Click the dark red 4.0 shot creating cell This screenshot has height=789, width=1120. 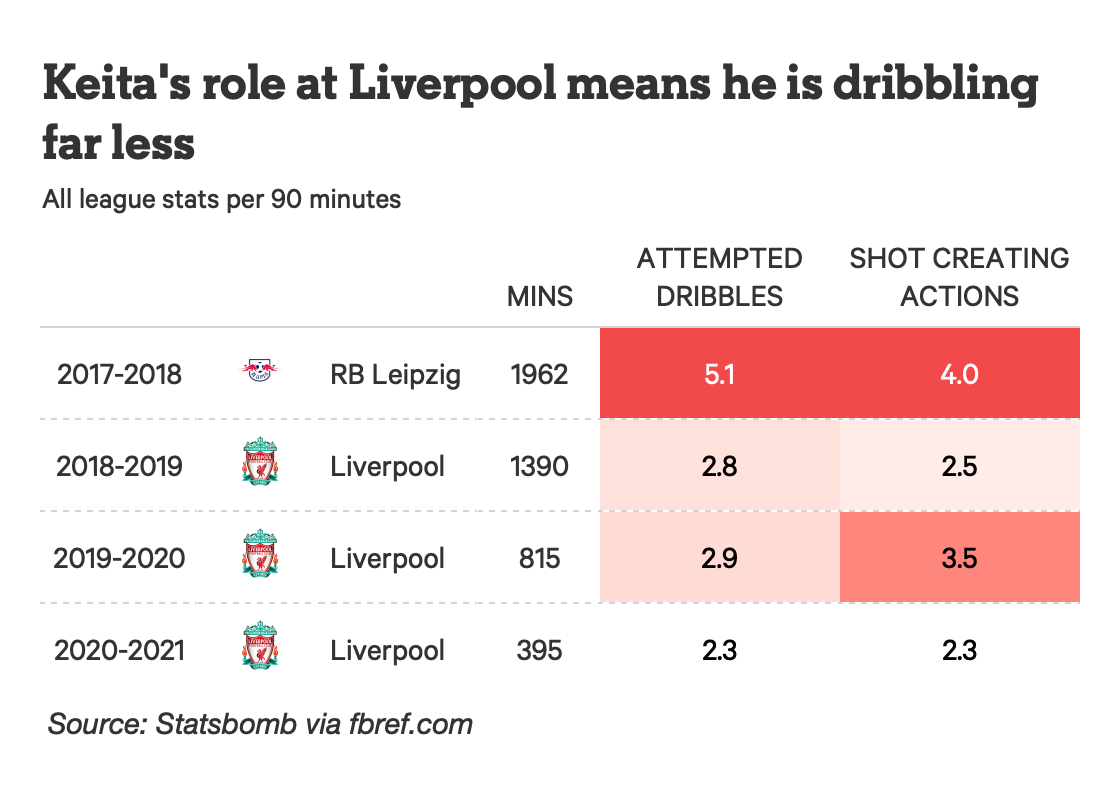pos(959,374)
